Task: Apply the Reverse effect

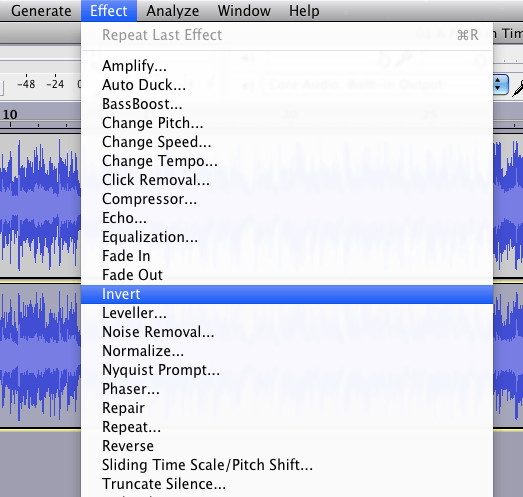Action: (x=287, y=446)
